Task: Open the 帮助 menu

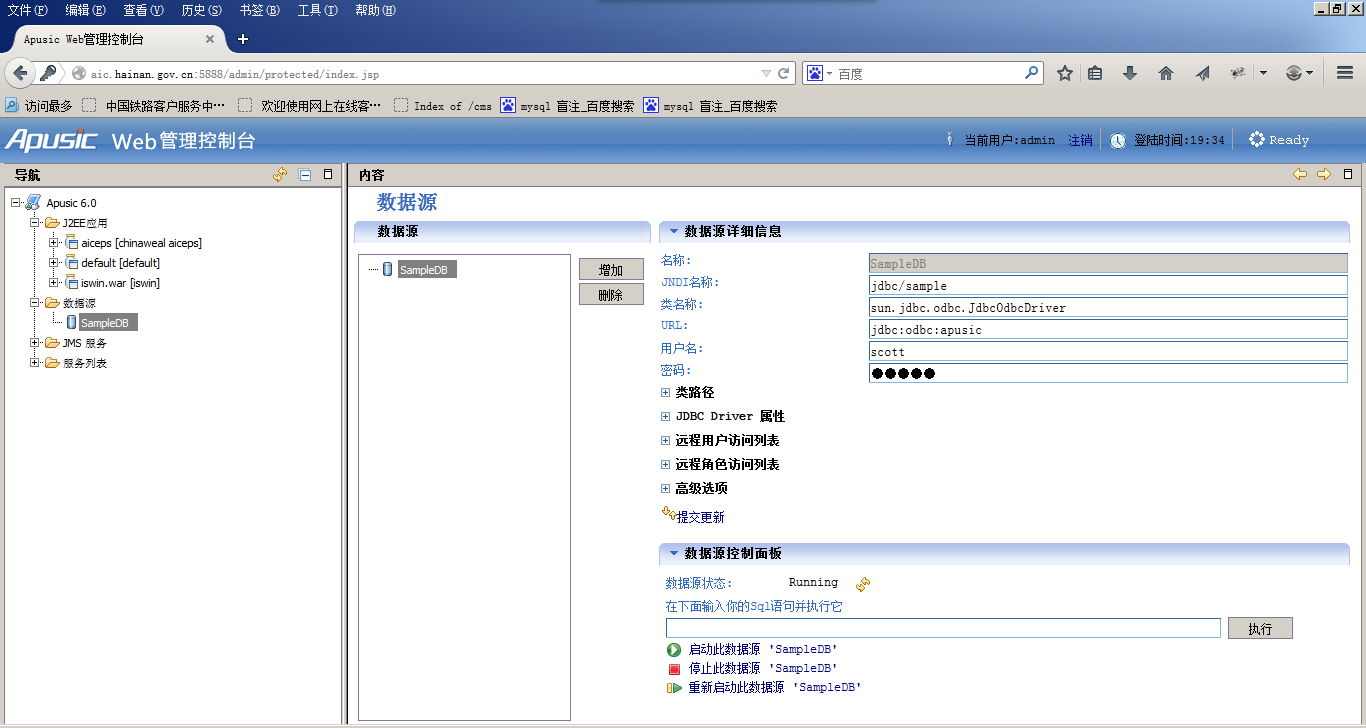Action: (x=375, y=10)
